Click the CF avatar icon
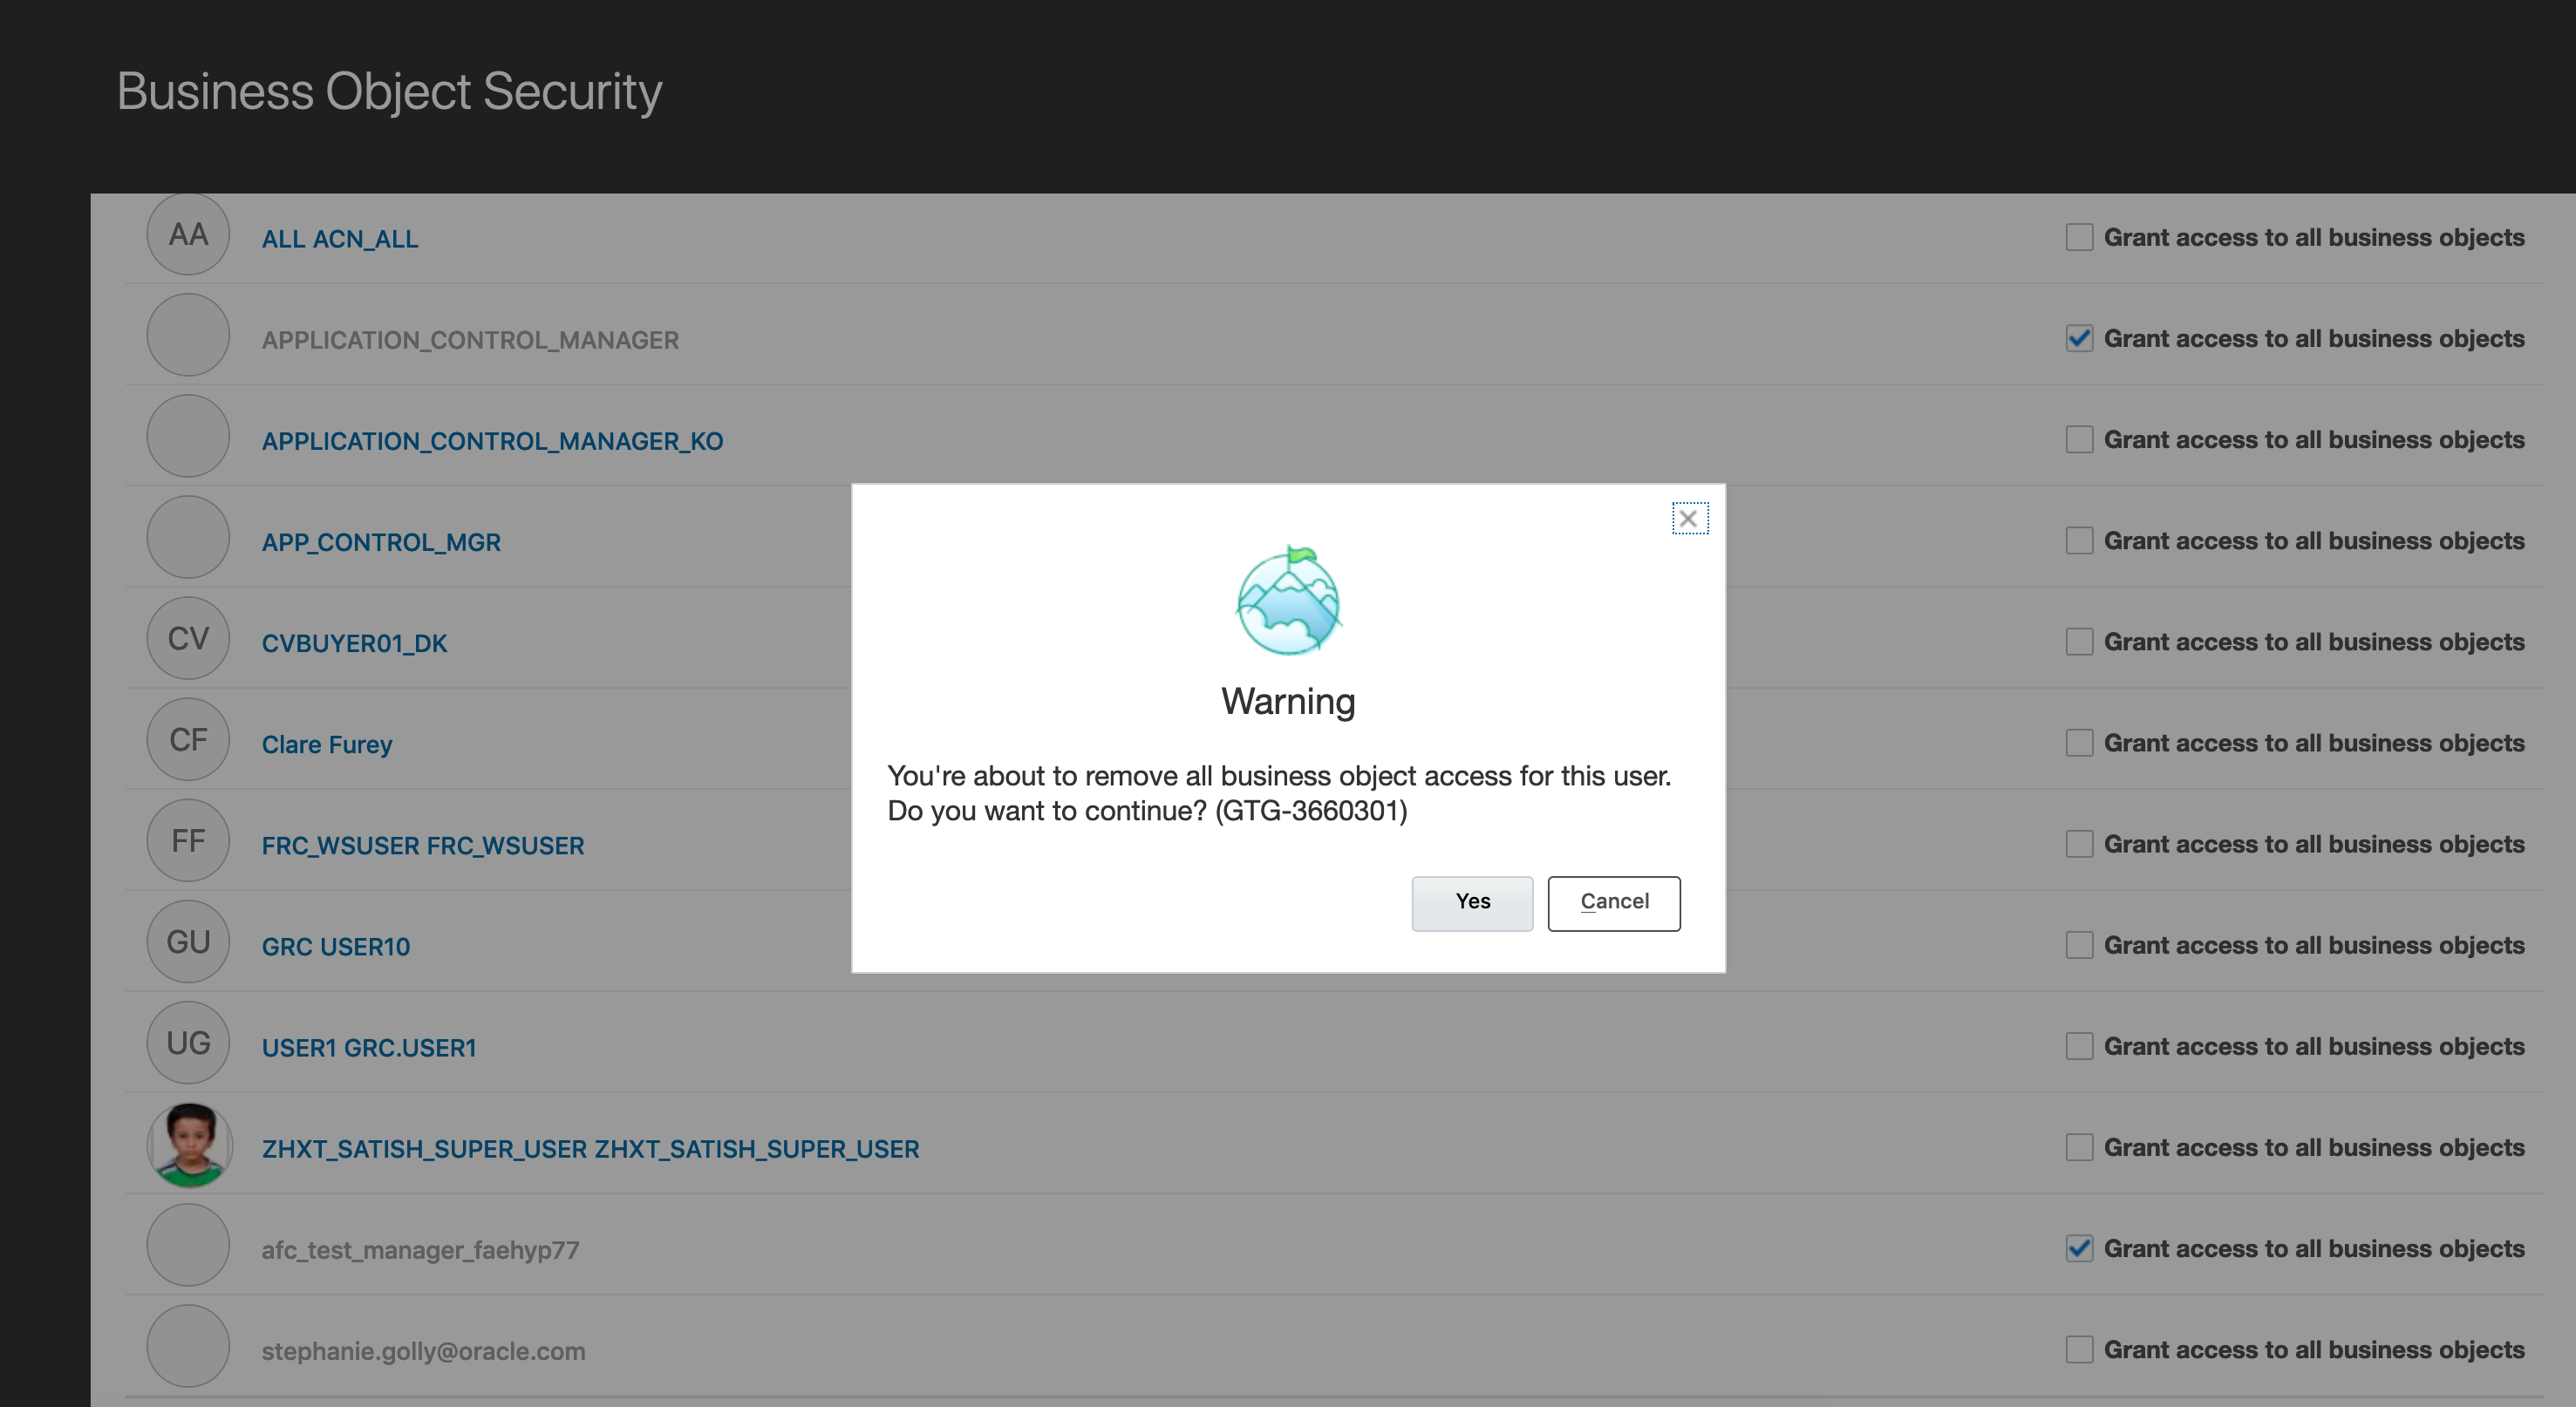This screenshot has width=2576, height=1407. click(x=188, y=739)
